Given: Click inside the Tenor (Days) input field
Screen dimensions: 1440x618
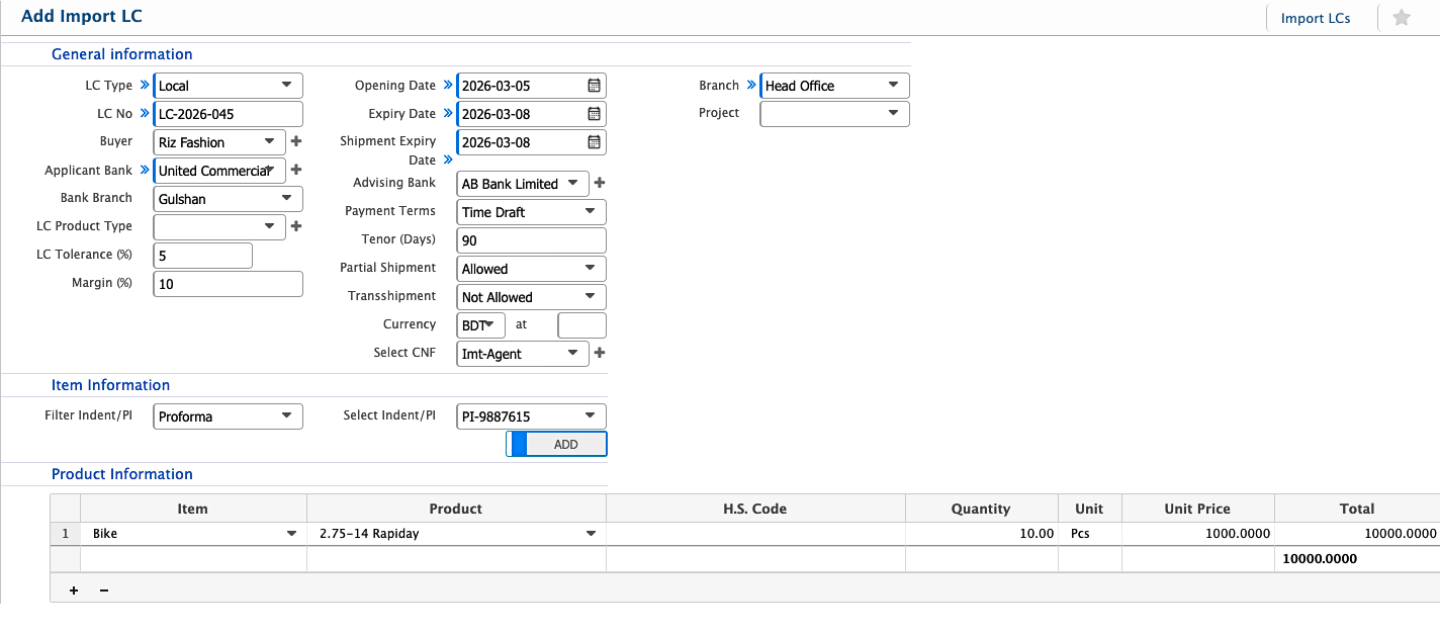Looking at the screenshot, I should [x=530, y=240].
